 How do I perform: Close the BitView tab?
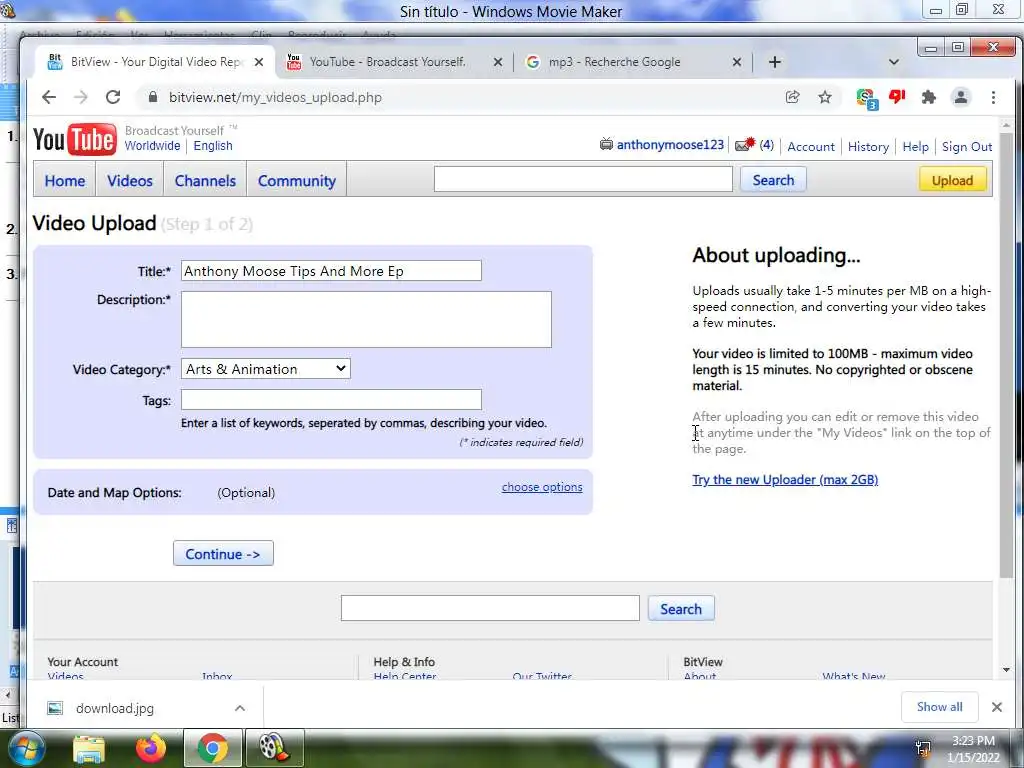(x=259, y=62)
